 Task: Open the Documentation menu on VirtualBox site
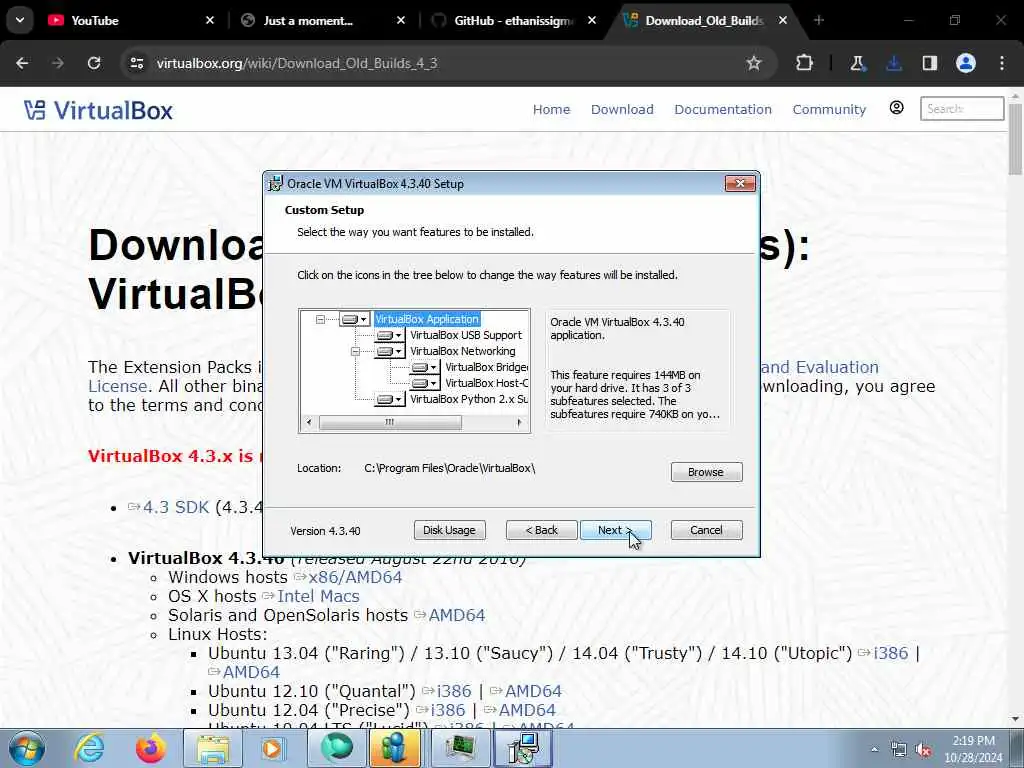(x=723, y=110)
